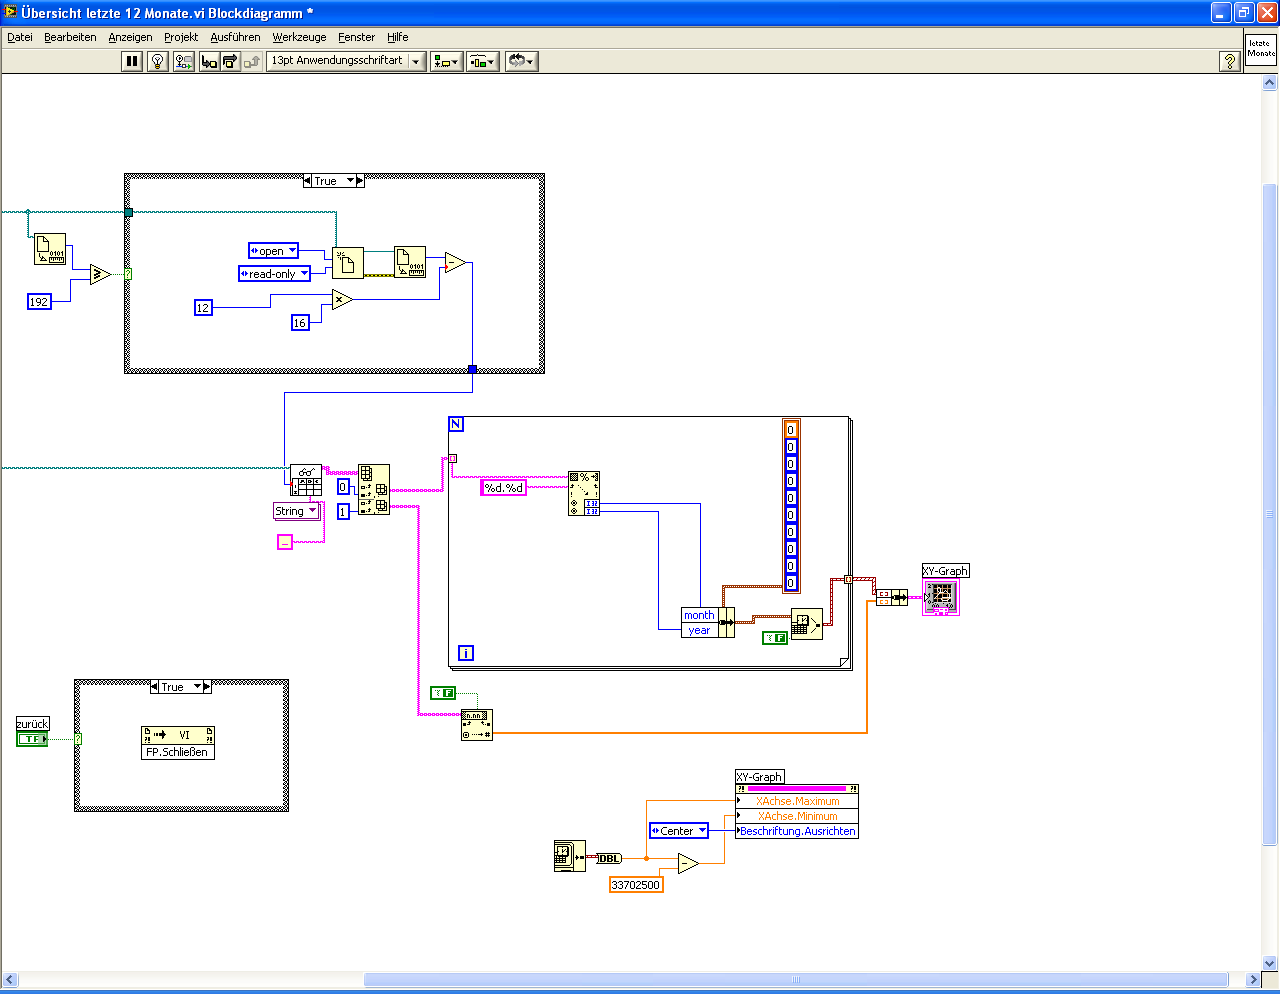Click the 12 numeric constant

click(x=203, y=308)
